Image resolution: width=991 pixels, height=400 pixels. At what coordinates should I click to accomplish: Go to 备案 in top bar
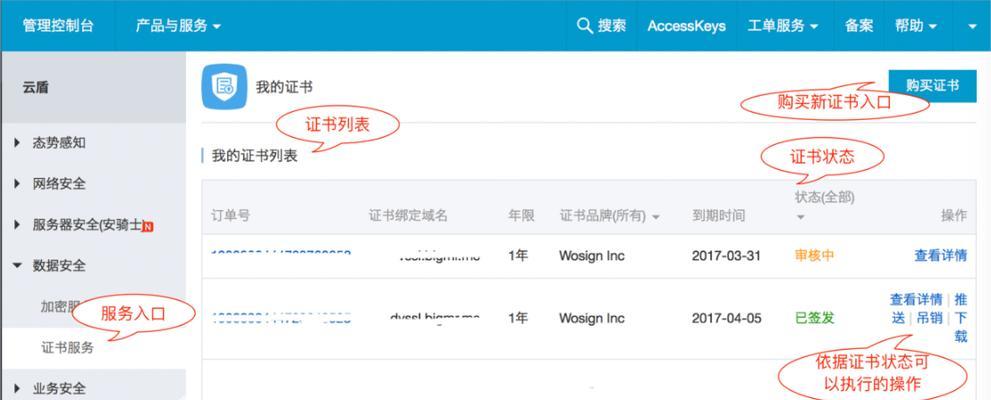(x=859, y=25)
